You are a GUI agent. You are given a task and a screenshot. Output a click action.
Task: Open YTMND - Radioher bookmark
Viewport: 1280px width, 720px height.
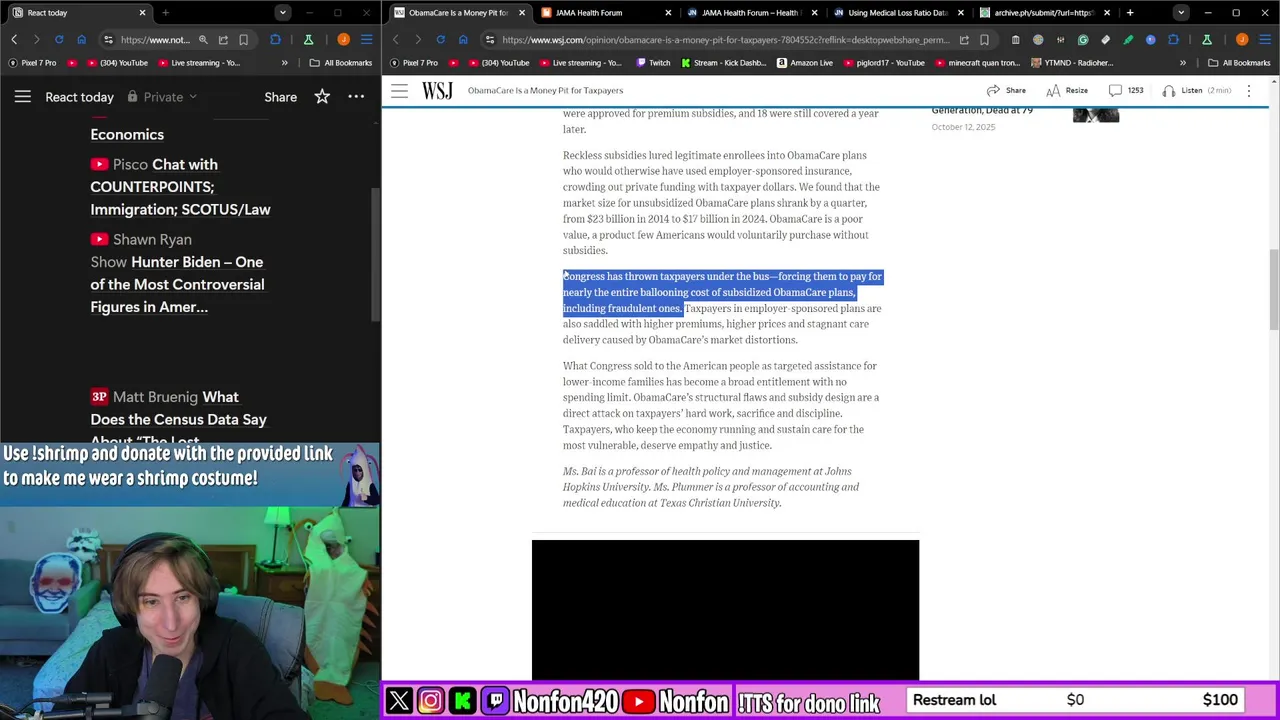coord(1072,62)
